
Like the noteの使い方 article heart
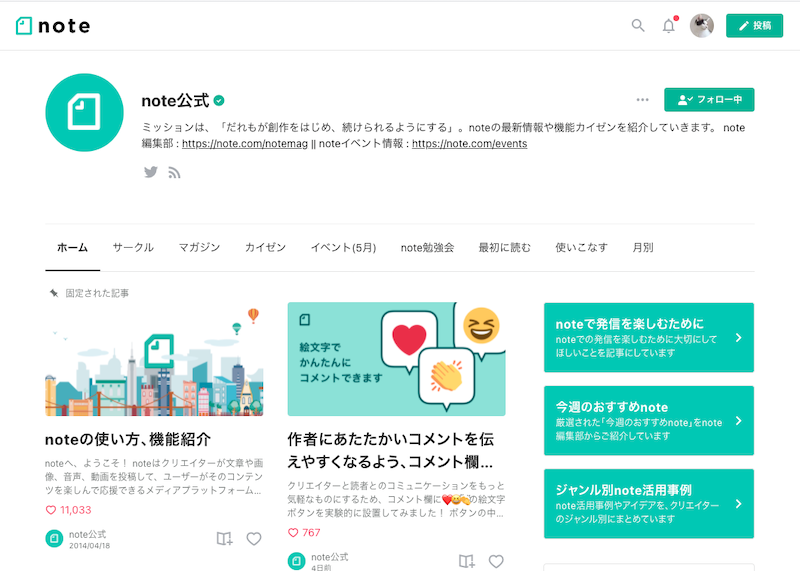254,539
